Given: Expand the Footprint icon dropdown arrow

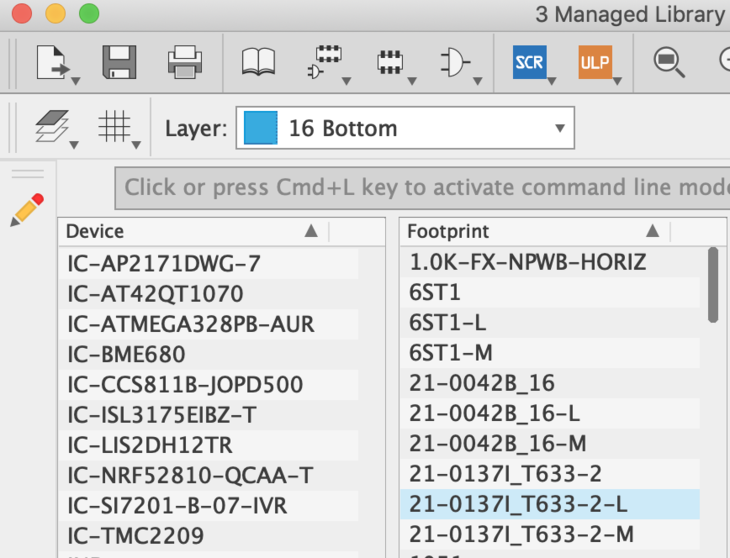Looking at the screenshot, I should pyautogui.click(x=412, y=81).
